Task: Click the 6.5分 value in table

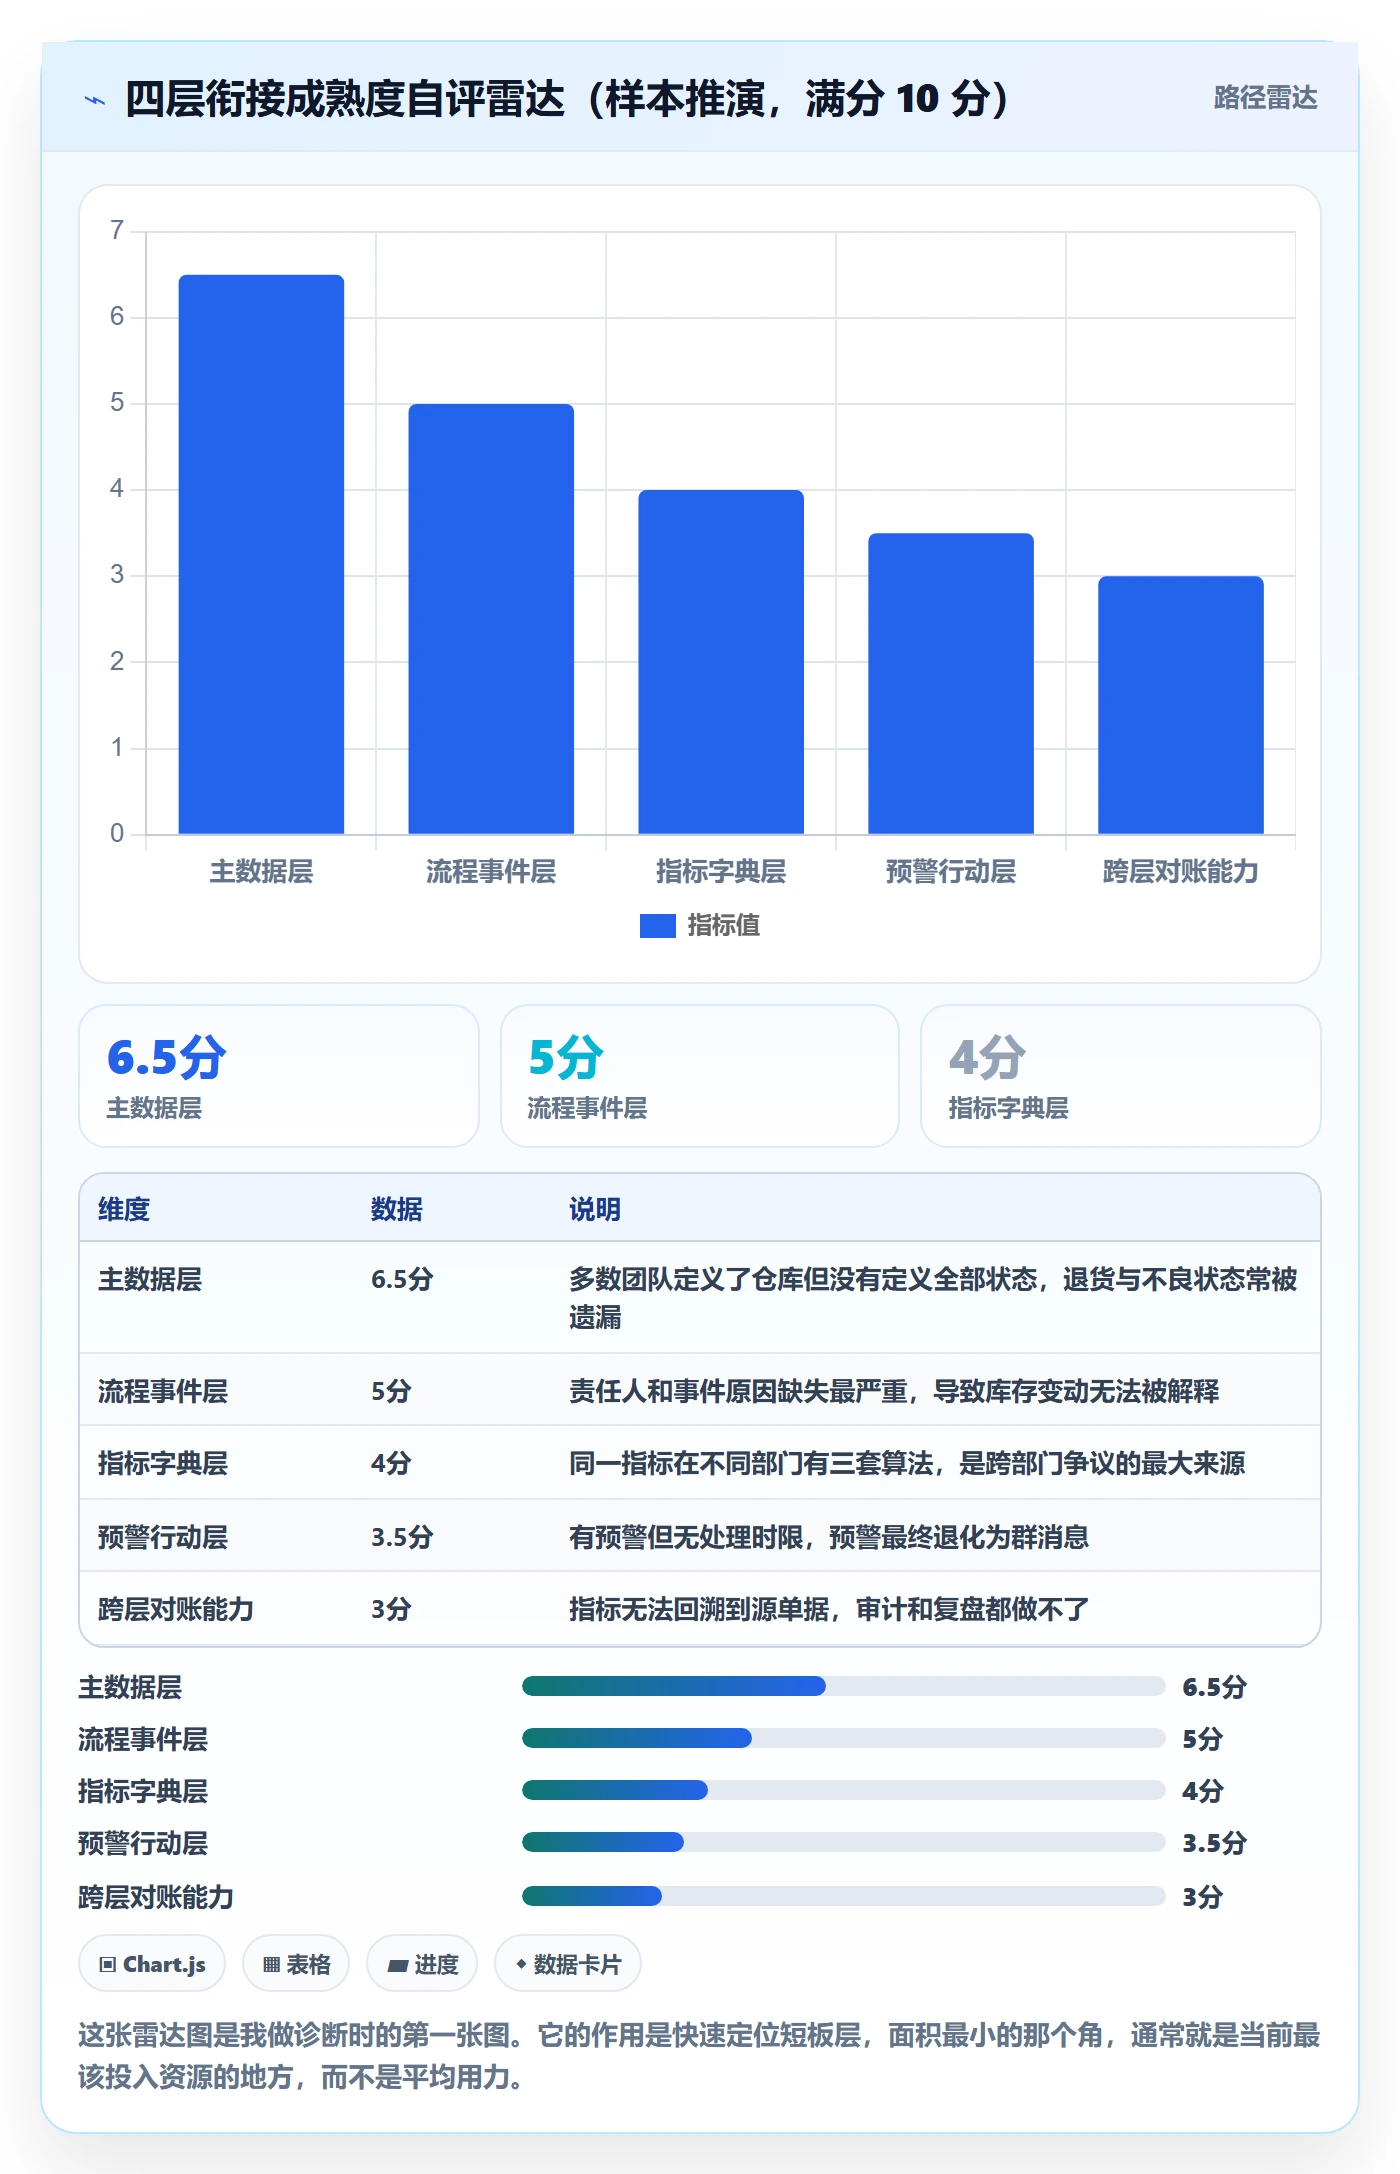Action: click(402, 1279)
